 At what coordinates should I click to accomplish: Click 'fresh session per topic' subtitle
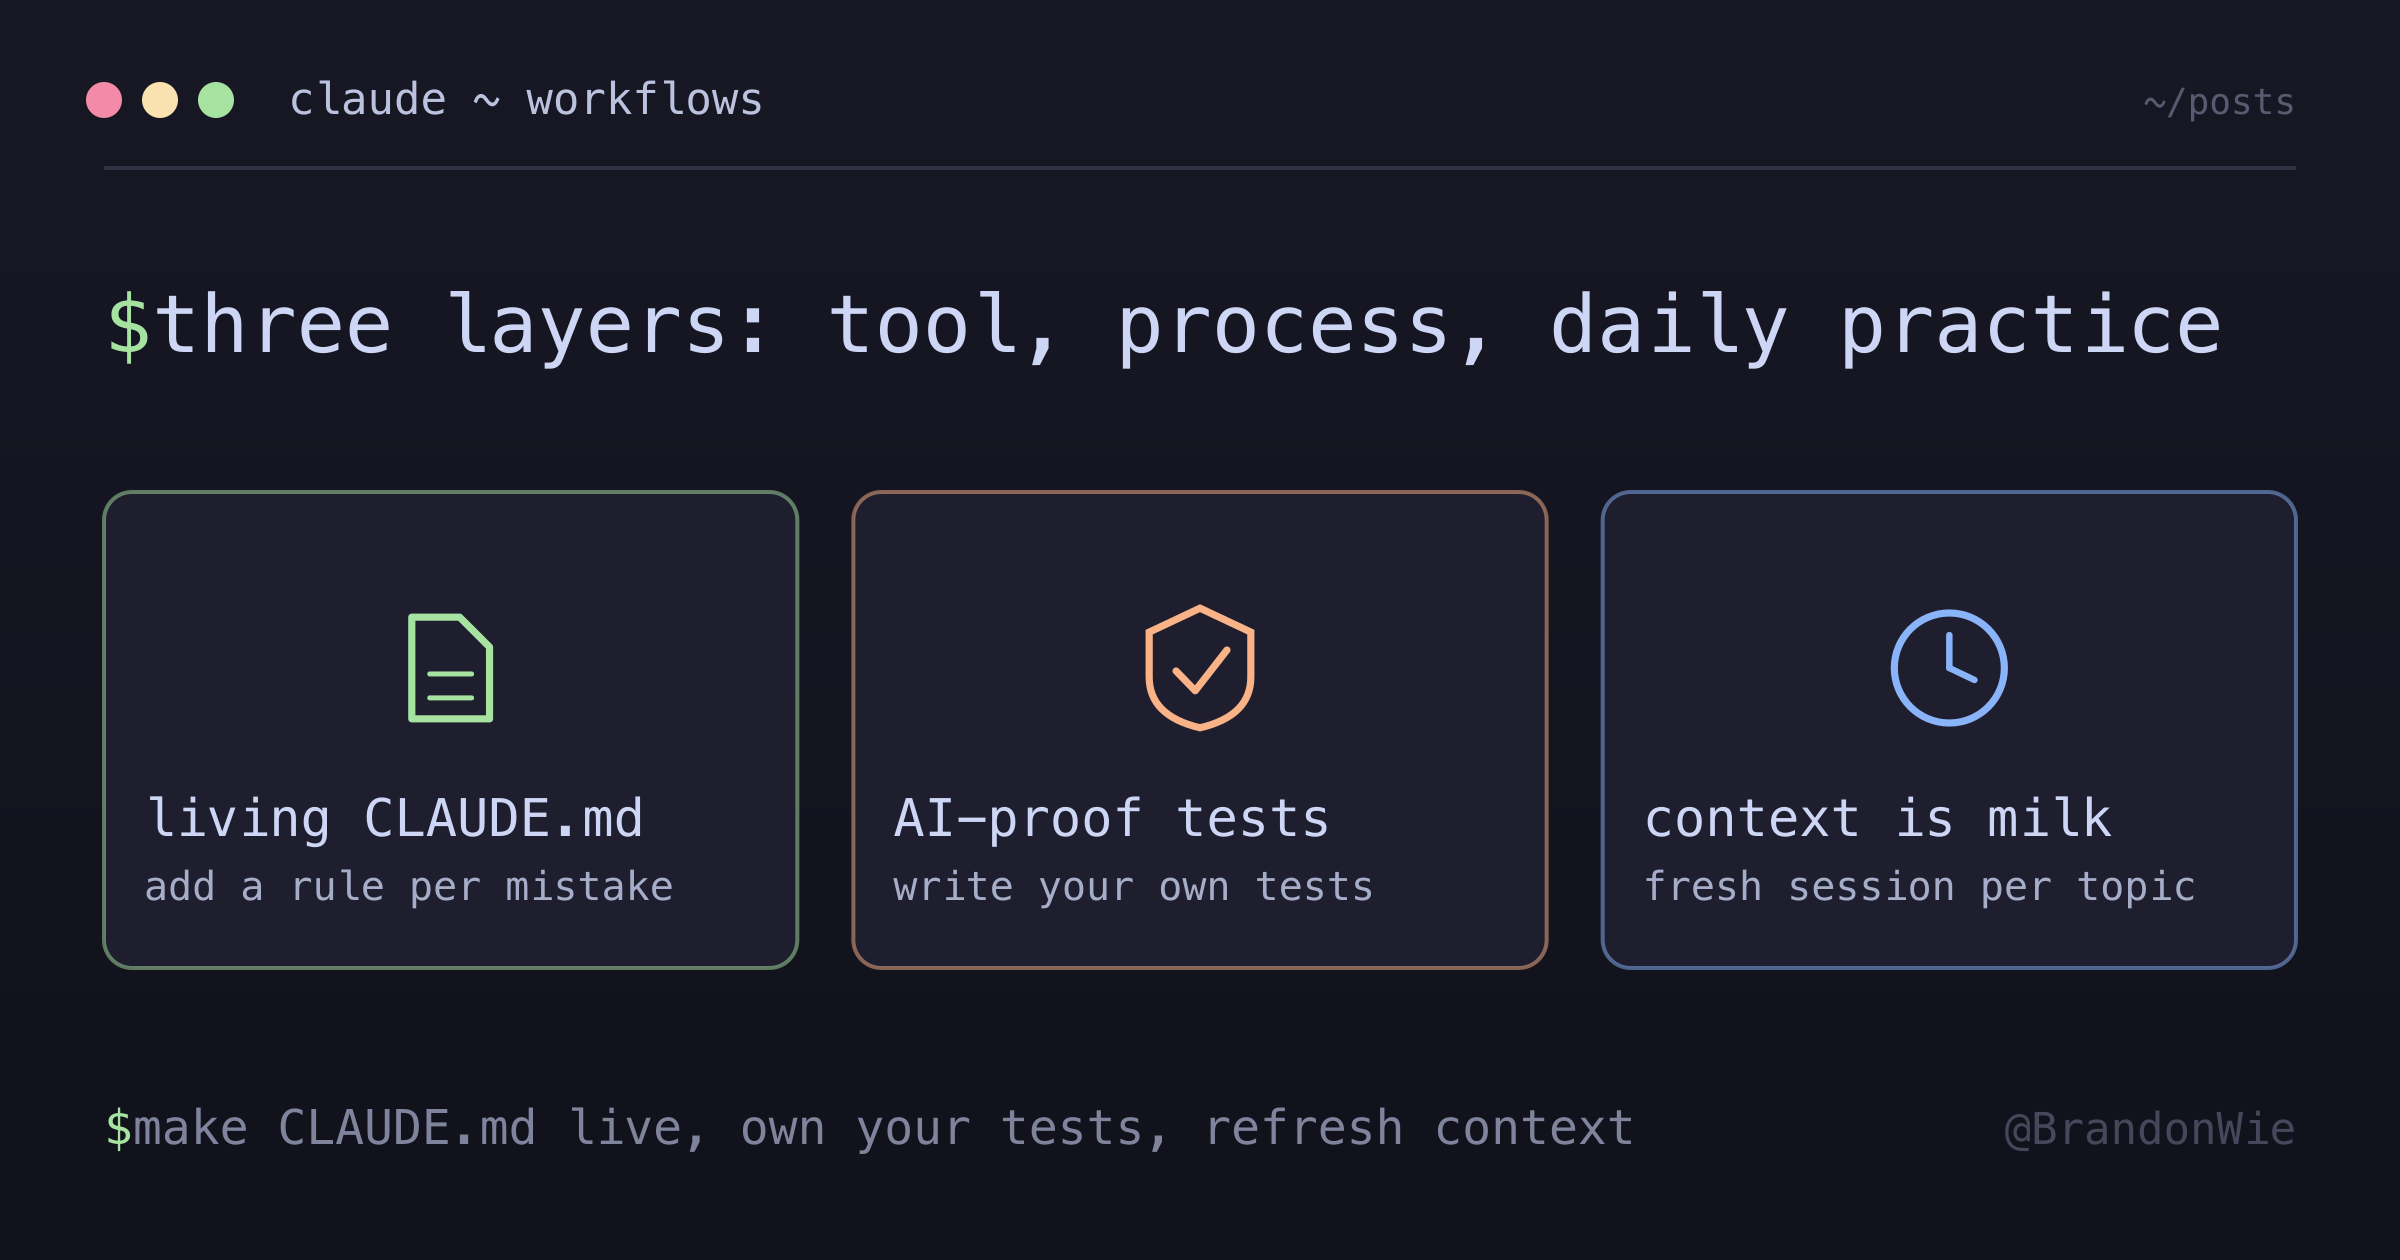[1919, 887]
